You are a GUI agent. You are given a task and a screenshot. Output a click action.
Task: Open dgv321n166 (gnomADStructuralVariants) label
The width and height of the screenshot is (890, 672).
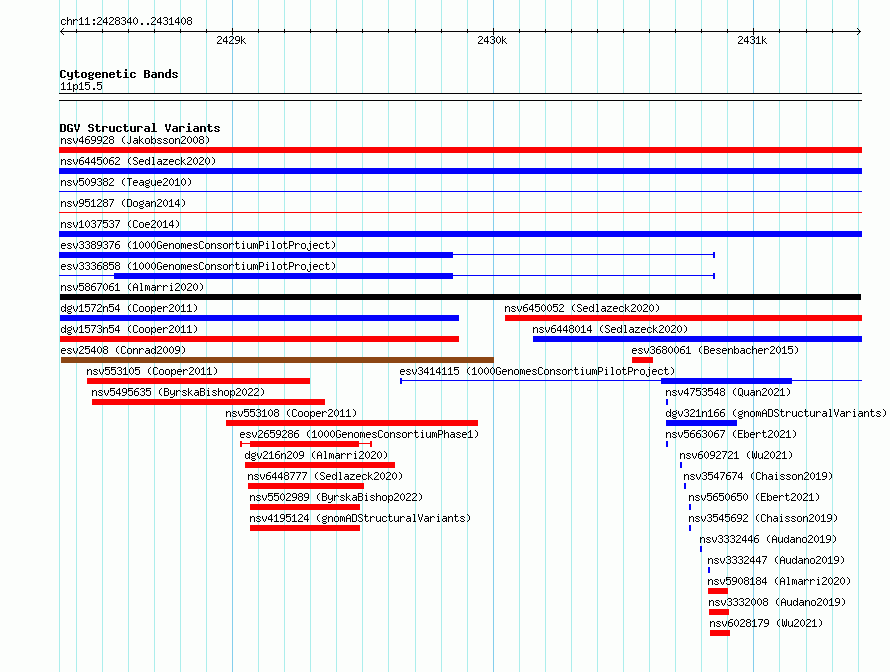pyautogui.click(x=776, y=413)
